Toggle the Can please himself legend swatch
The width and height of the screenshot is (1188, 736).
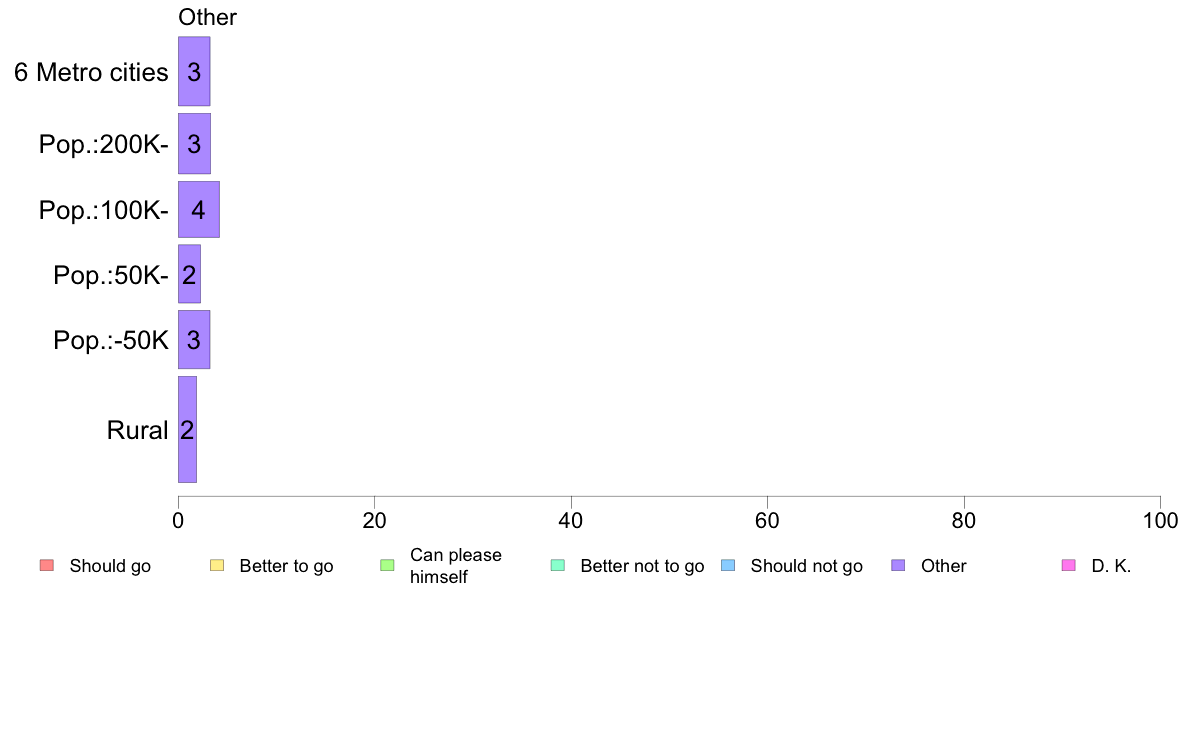(387, 565)
